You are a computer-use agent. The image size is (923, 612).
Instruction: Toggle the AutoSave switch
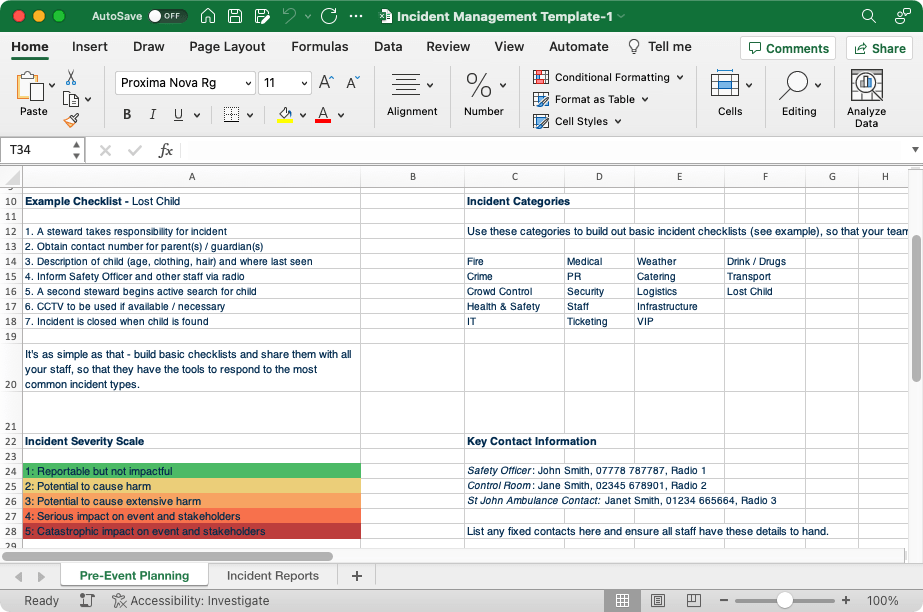click(167, 17)
